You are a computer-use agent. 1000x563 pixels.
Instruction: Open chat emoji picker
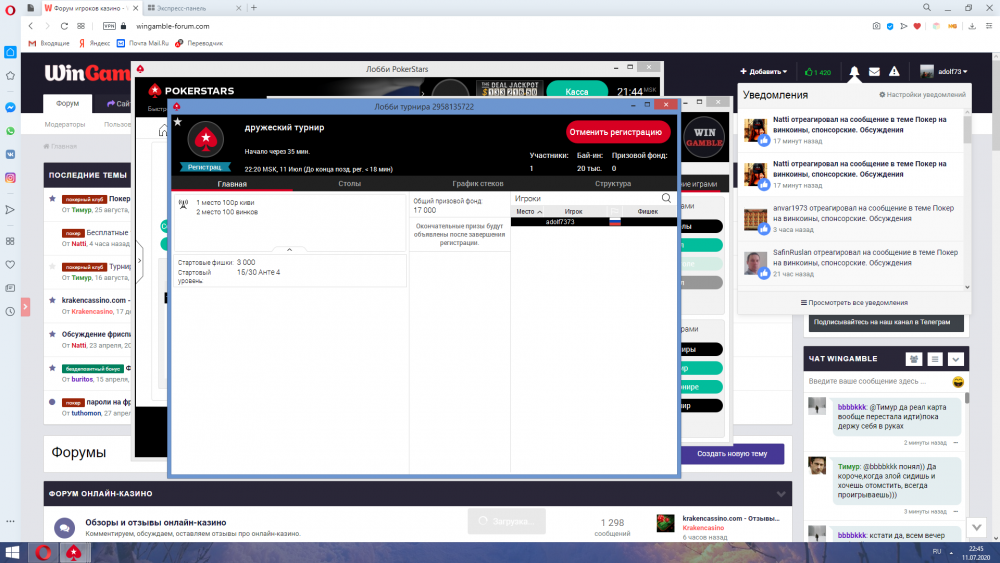958,381
